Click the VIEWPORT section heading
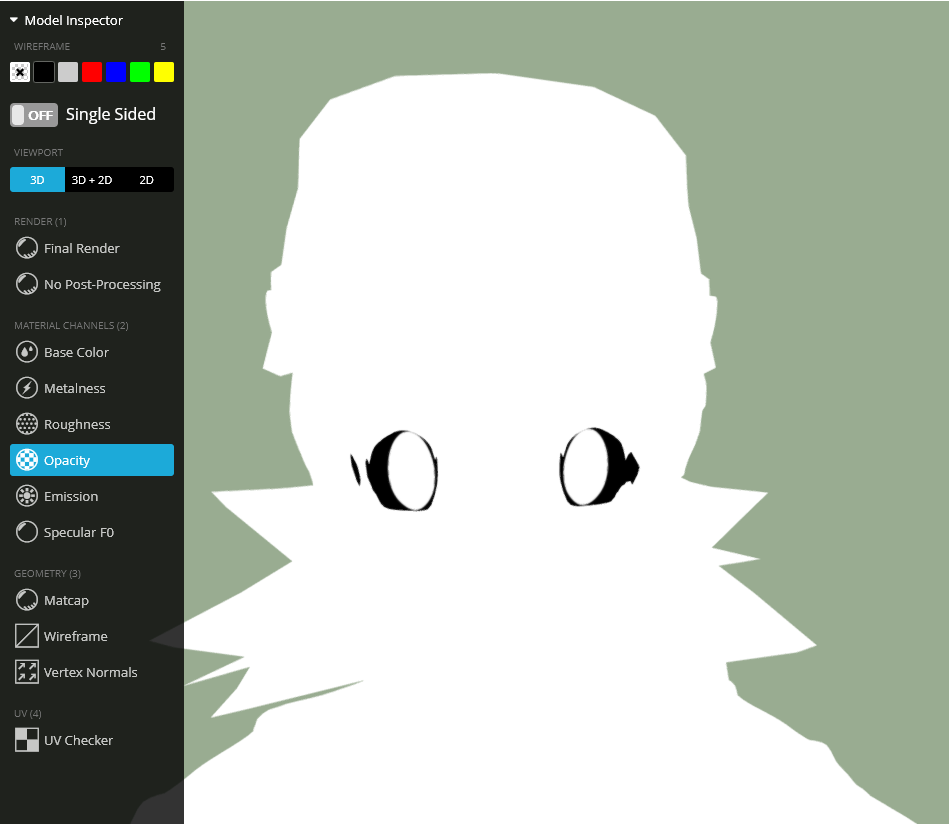The image size is (949, 824). point(38,153)
